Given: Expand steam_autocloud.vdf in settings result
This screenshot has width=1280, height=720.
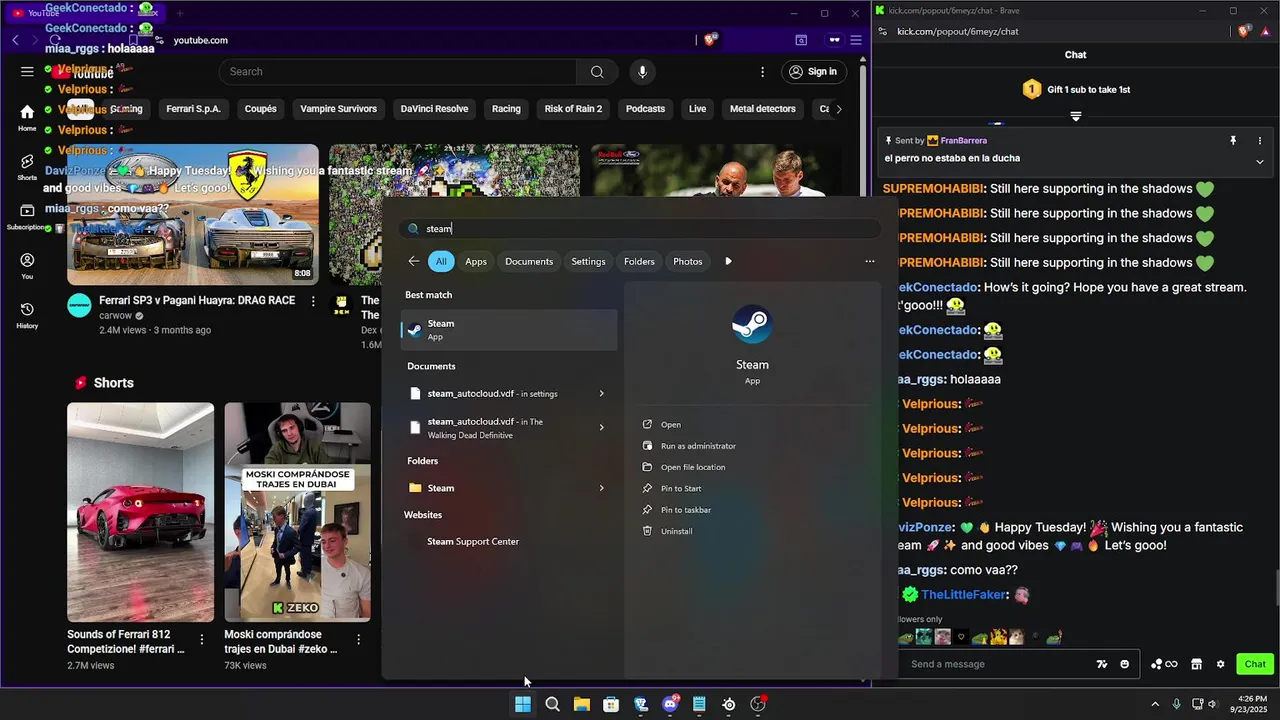Looking at the screenshot, I should [601, 394].
